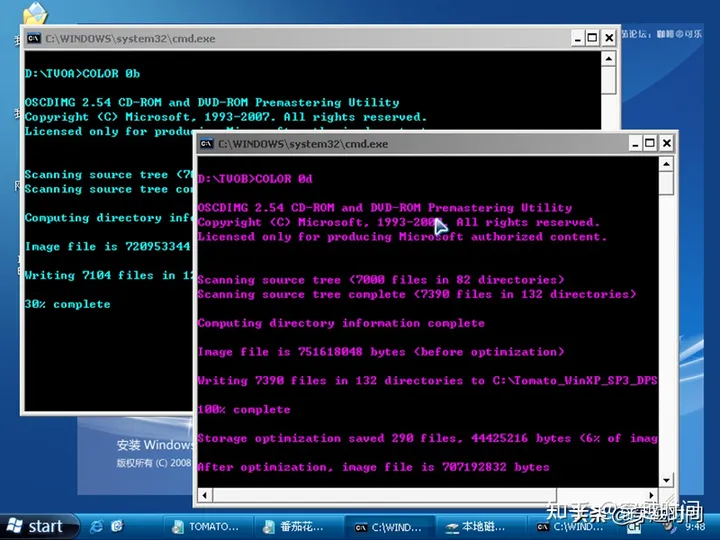Click magenta 'OSCDIMG 2.54 CD-ROM' header line
The width and height of the screenshot is (720, 540).
(x=385, y=208)
